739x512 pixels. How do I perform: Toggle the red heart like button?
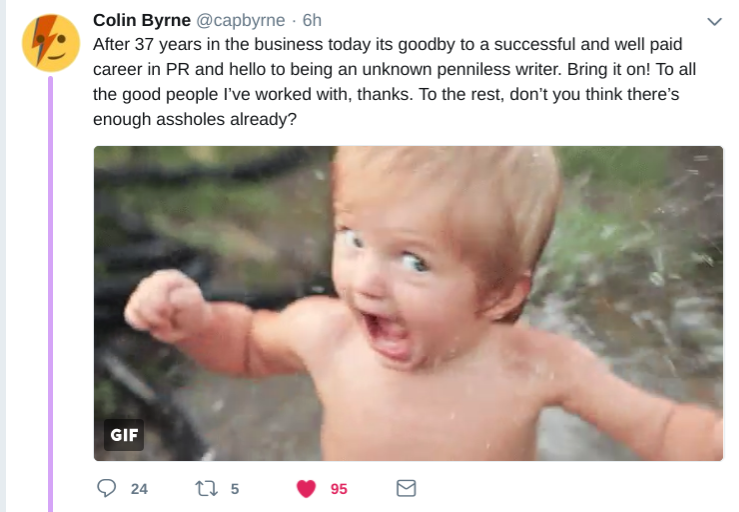(306, 488)
